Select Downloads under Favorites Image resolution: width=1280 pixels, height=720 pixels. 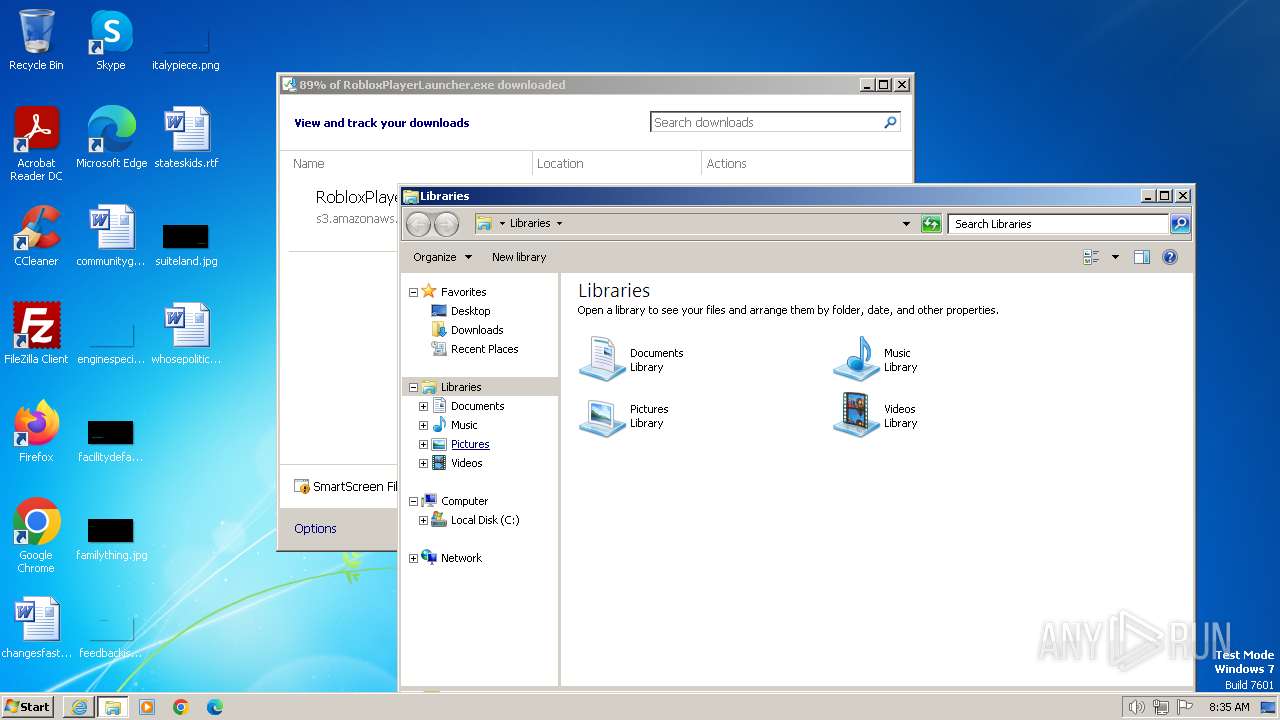click(477, 330)
